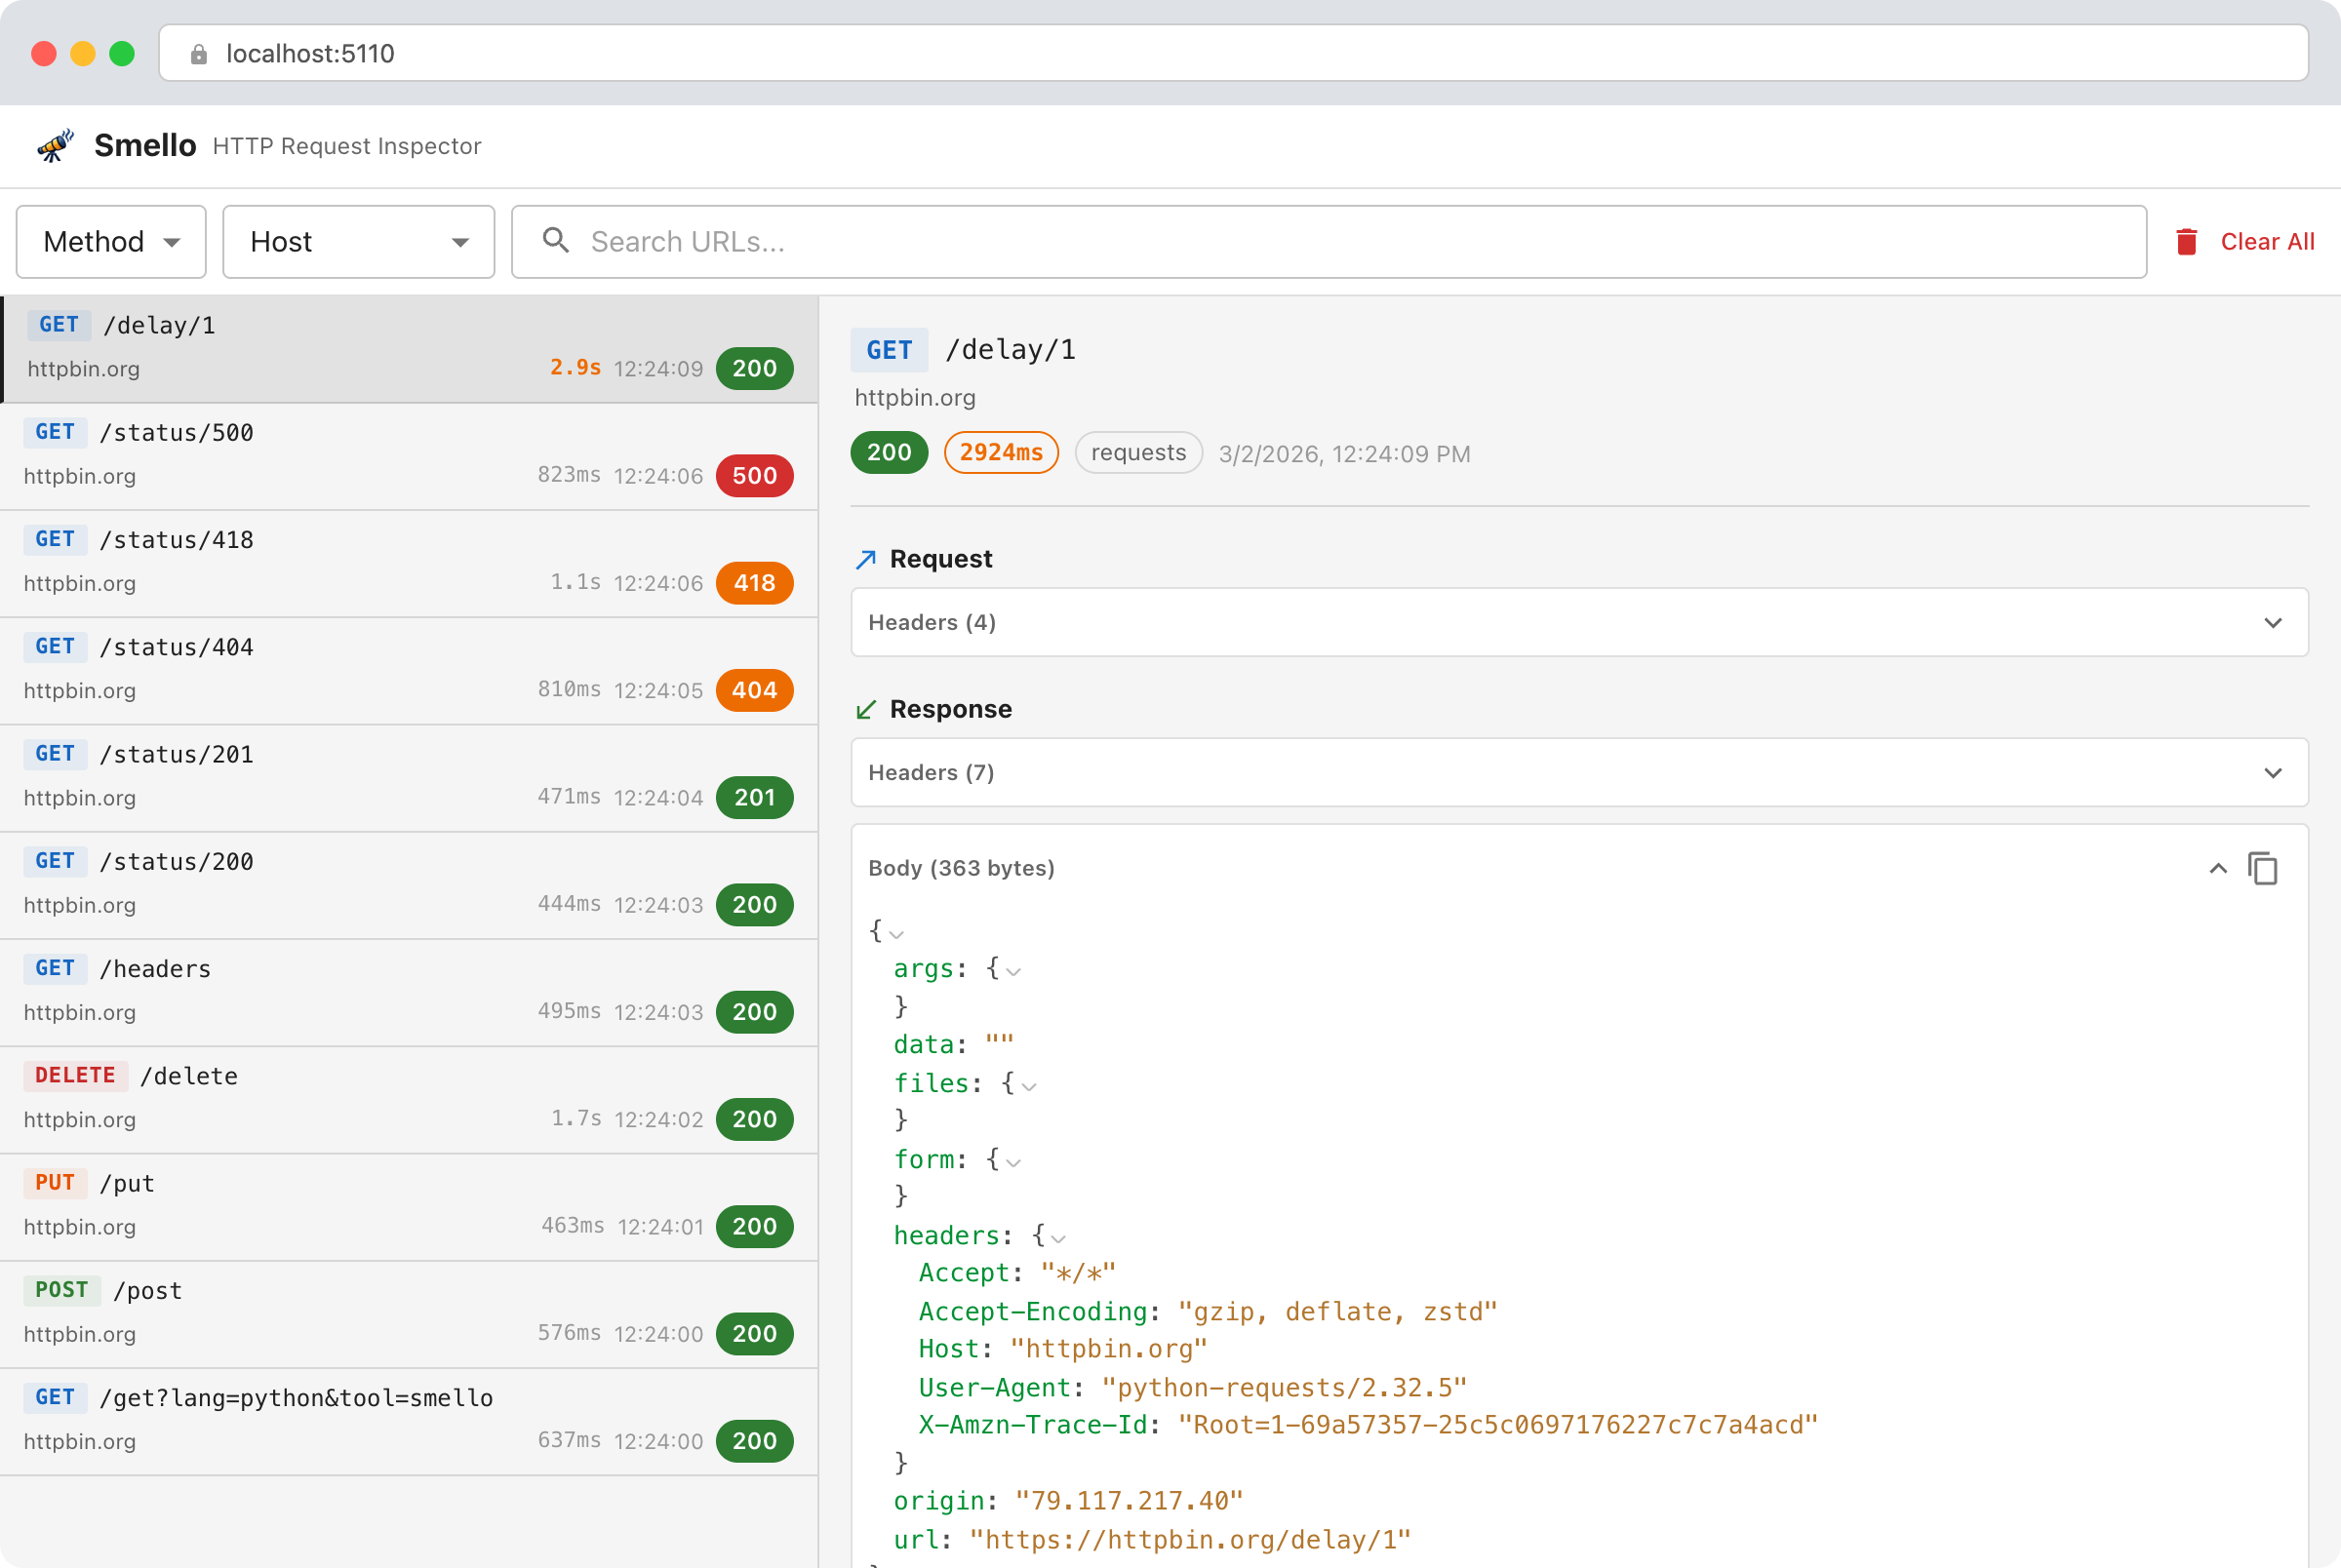The height and width of the screenshot is (1568, 2341).
Task: Click the Smello telescope logo icon
Action: [x=56, y=146]
